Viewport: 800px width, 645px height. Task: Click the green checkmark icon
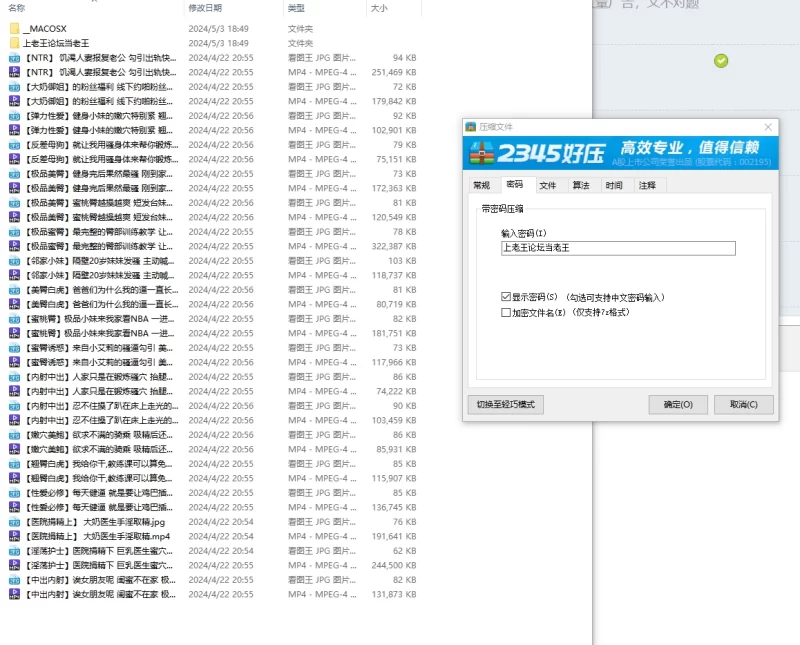point(721,61)
